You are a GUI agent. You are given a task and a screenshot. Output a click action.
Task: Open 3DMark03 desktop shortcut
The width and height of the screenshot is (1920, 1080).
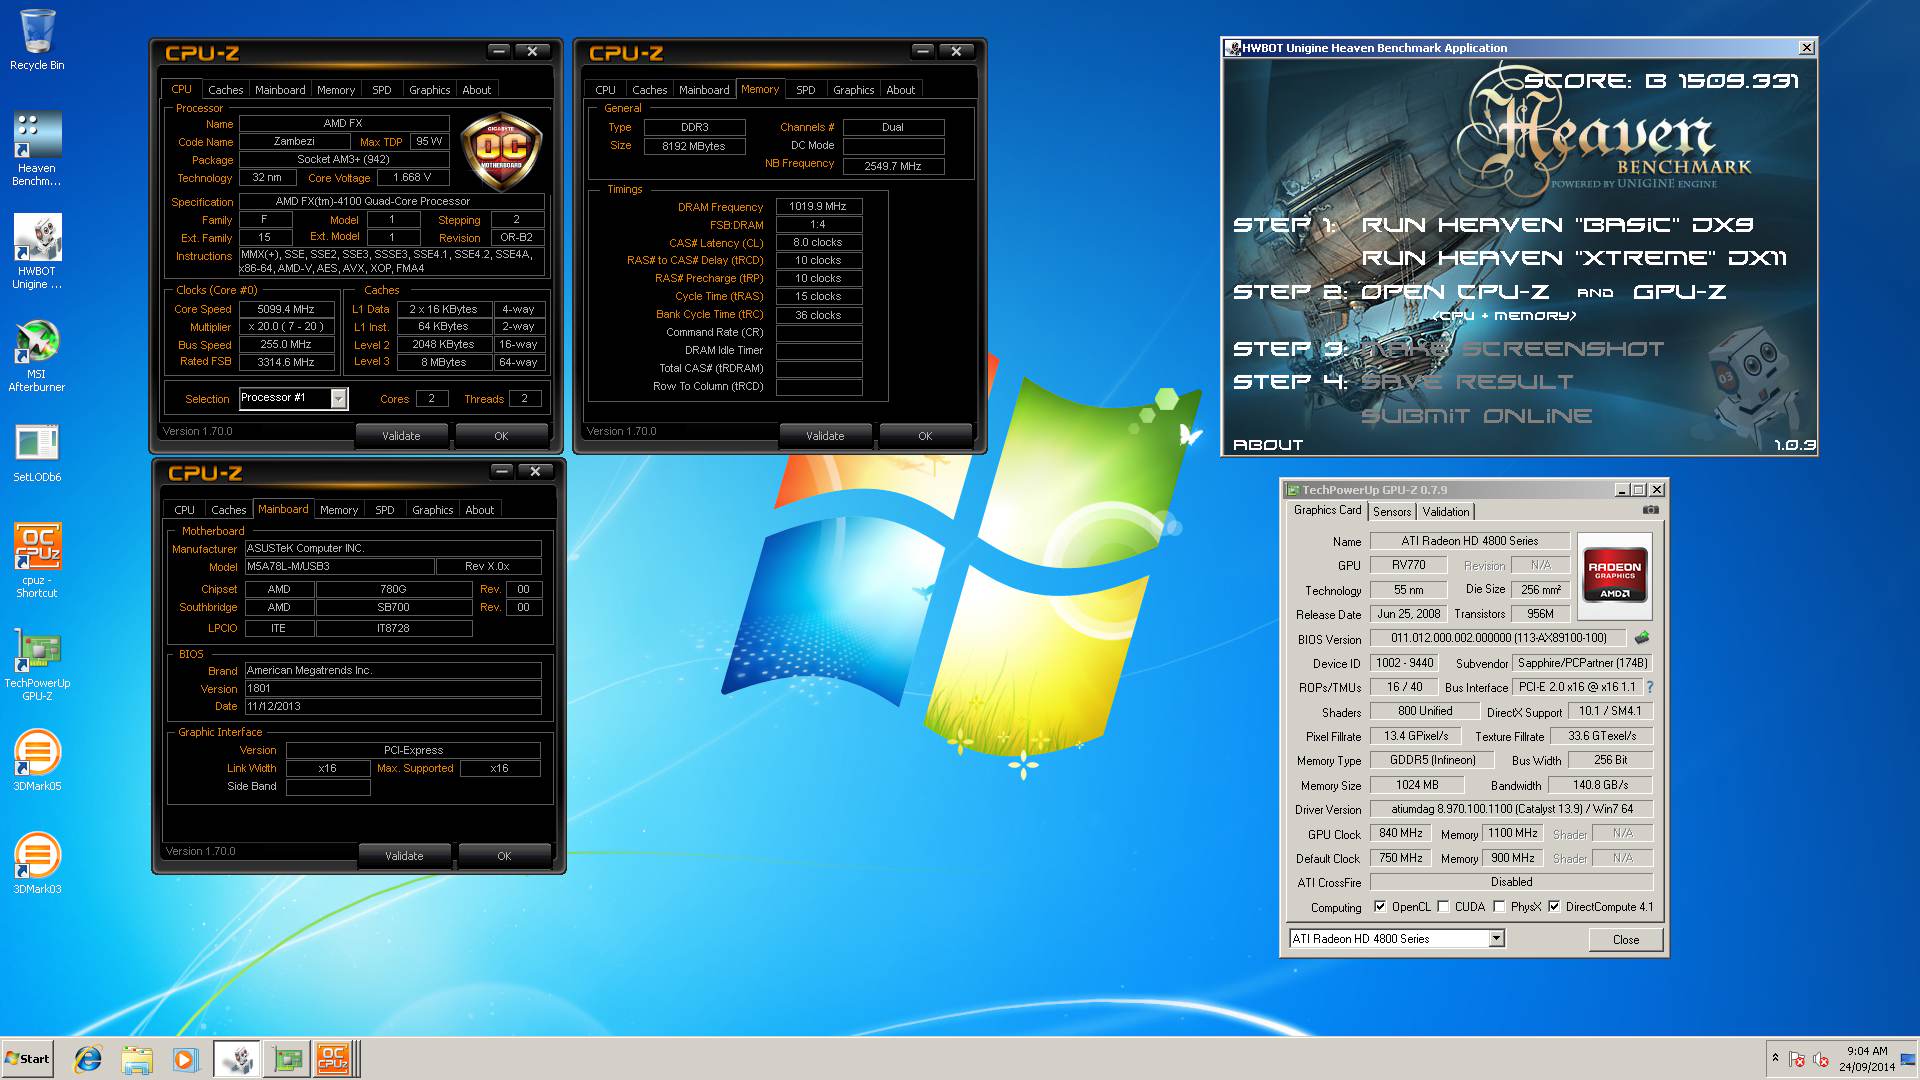pos(37,864)
